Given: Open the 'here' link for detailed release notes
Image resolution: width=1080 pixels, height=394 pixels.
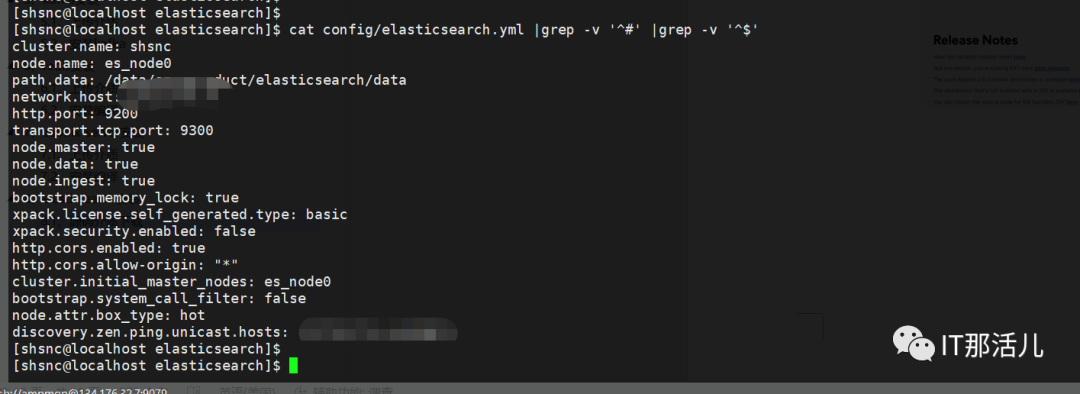Looking at the screenshot, I should point(1019,58).
